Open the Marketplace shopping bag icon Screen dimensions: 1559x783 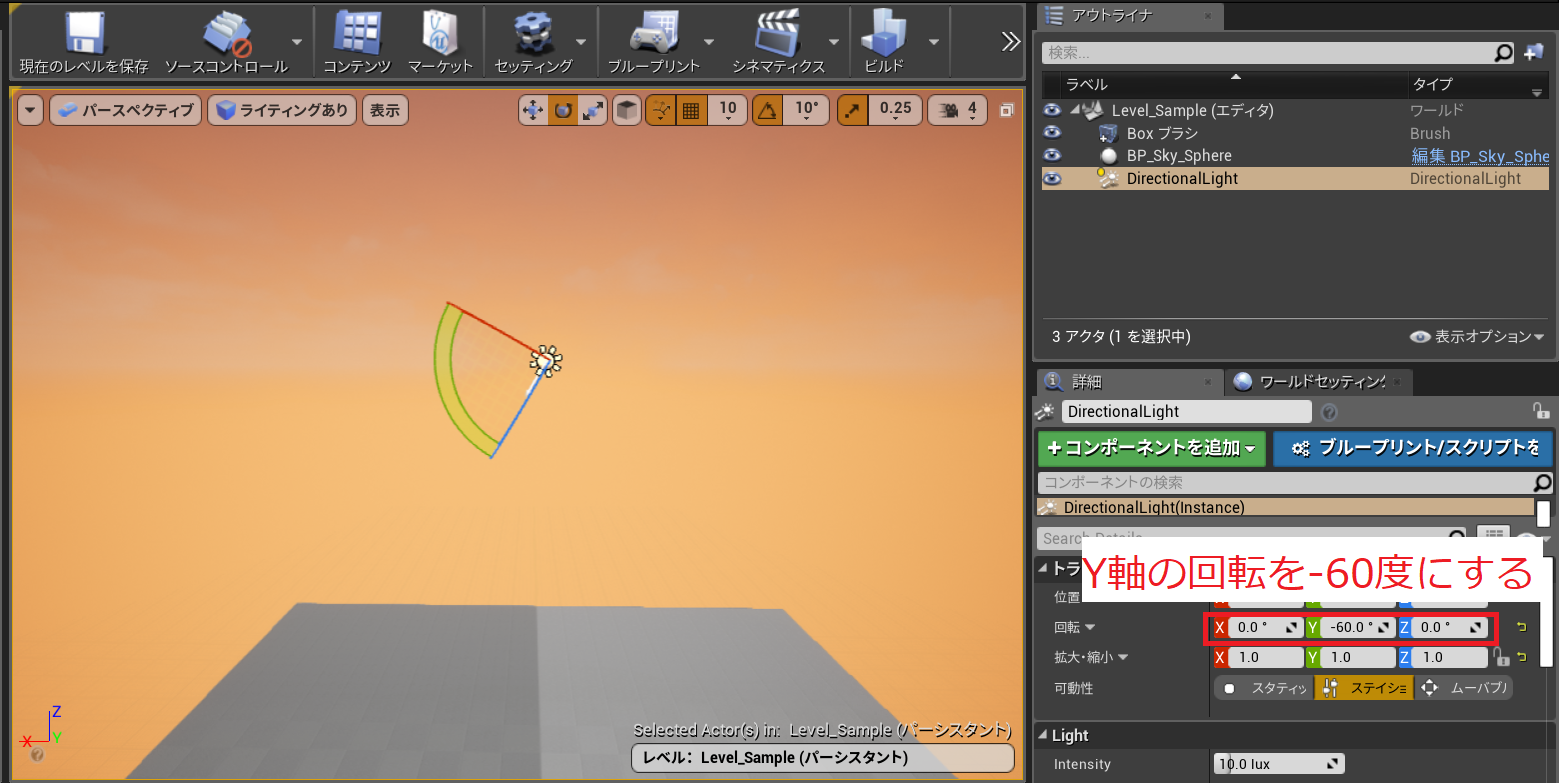pyautogui.click(x=440, y=34)
